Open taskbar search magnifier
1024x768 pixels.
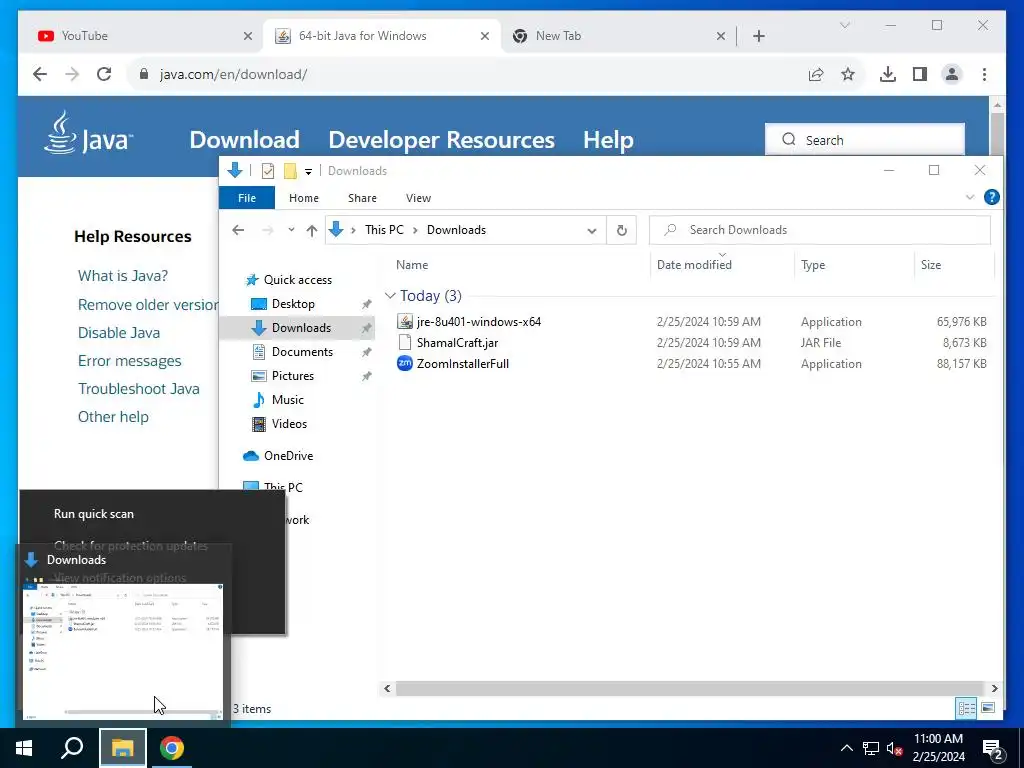coord(72,748)
